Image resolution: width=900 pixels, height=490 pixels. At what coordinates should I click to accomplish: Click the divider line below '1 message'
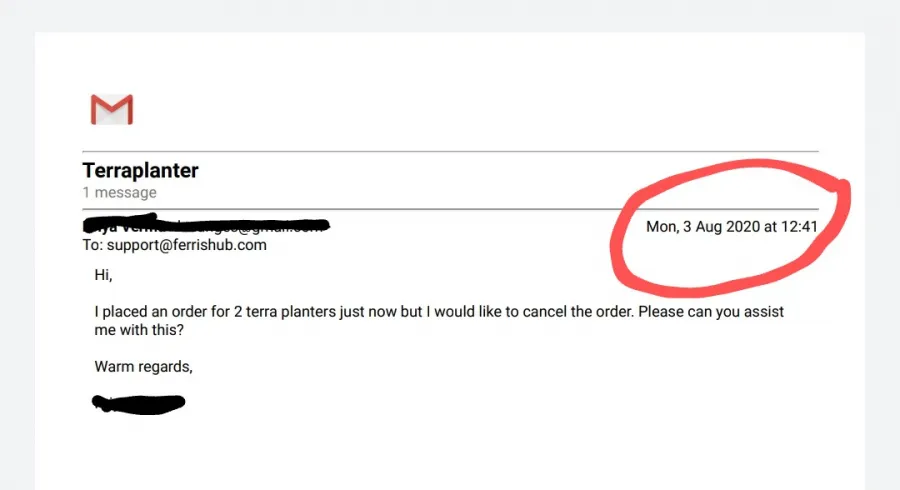[451, 209]
